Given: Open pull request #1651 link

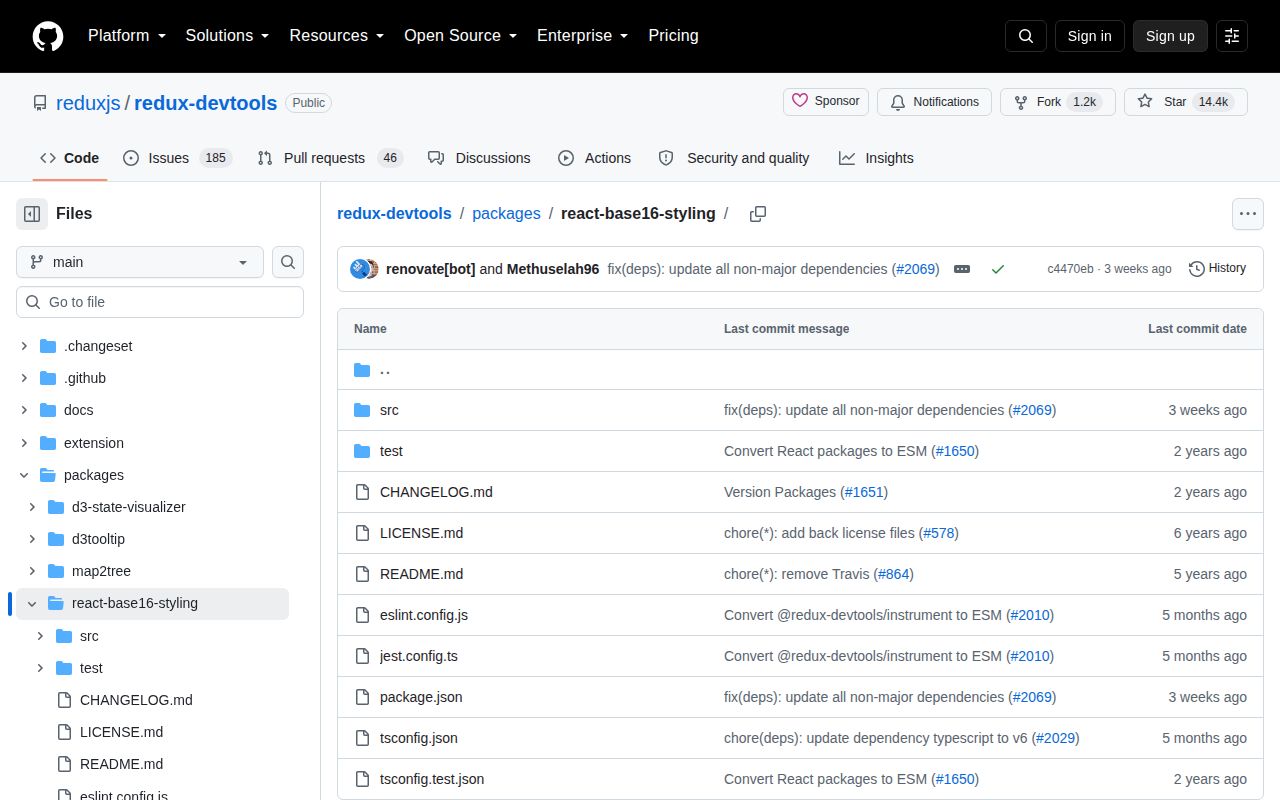Looking at the screenshot, I should (865, 492).
